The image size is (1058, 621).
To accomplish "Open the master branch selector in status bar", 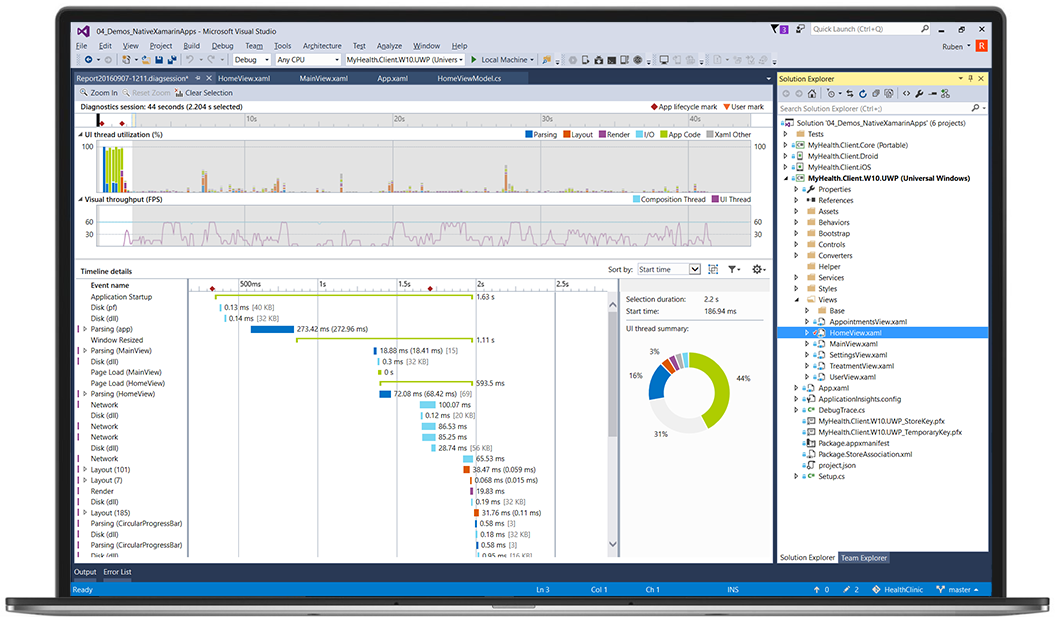I will 958,589.
